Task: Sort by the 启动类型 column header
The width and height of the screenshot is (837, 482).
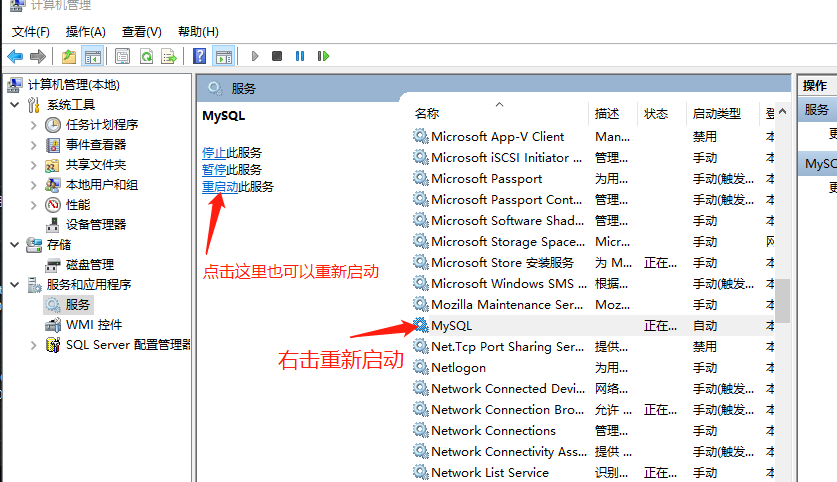Action: [722, 114]
